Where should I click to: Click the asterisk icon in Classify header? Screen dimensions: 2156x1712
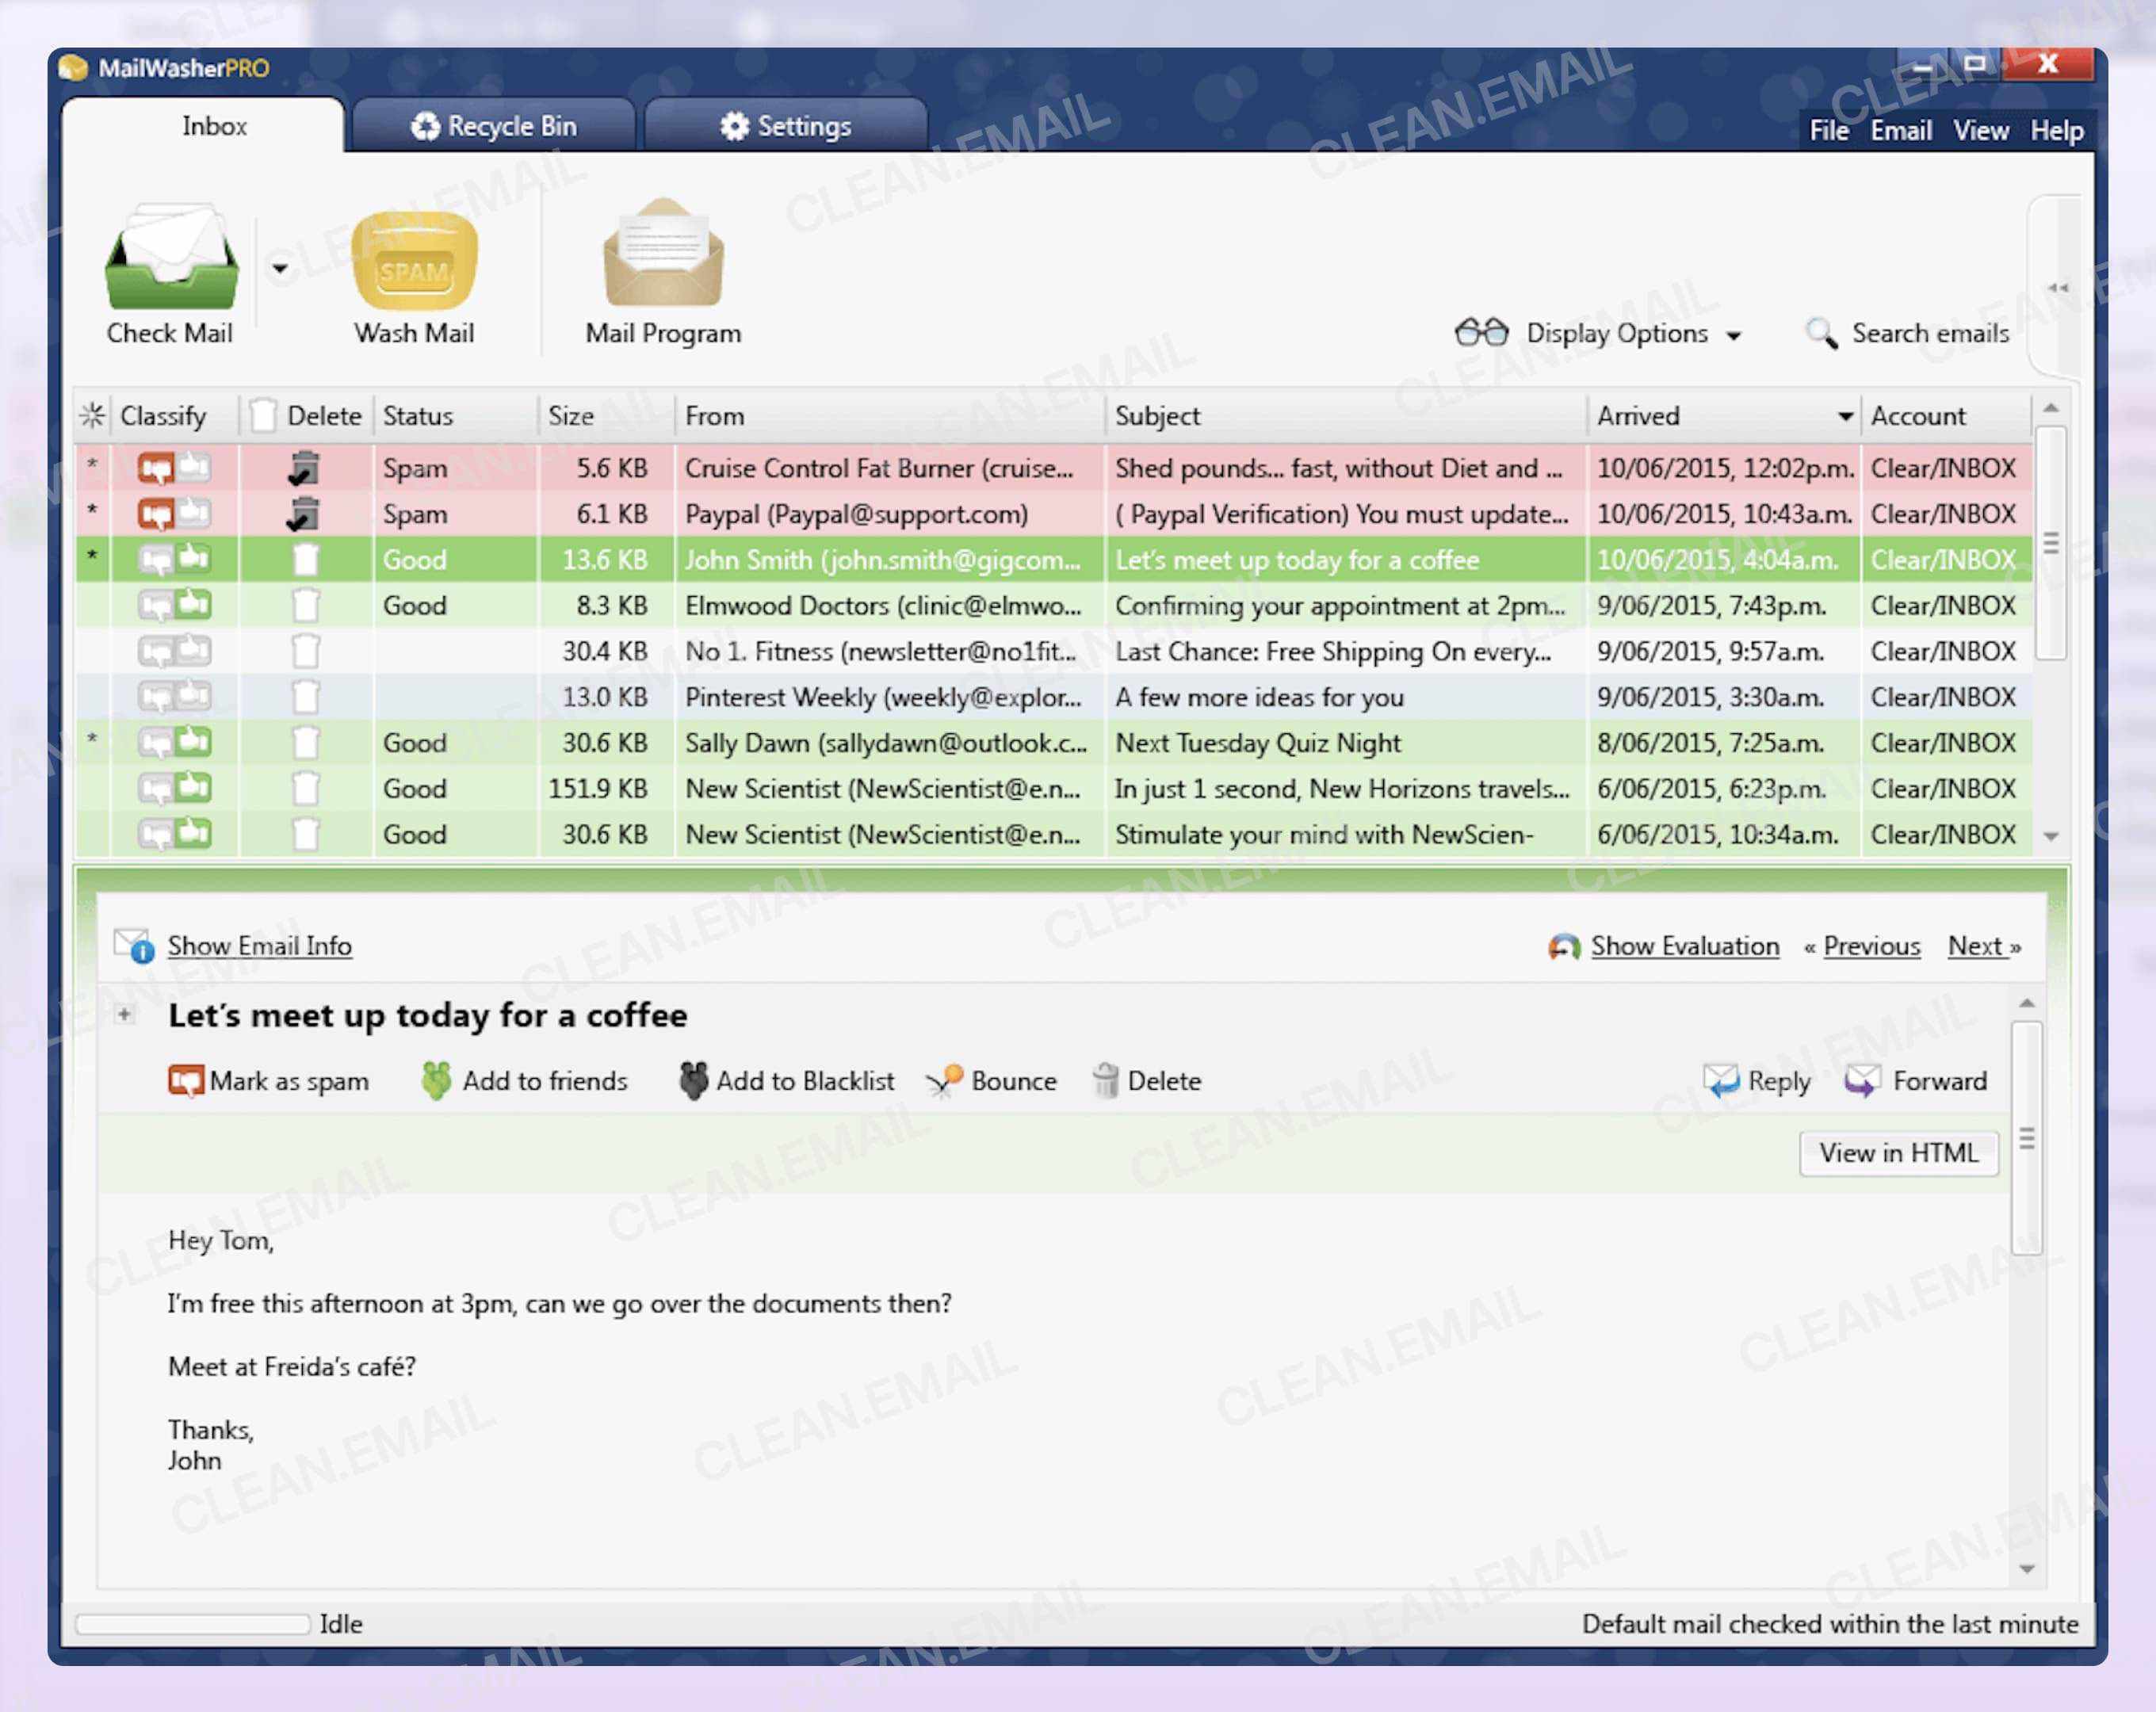click(93, 415)
